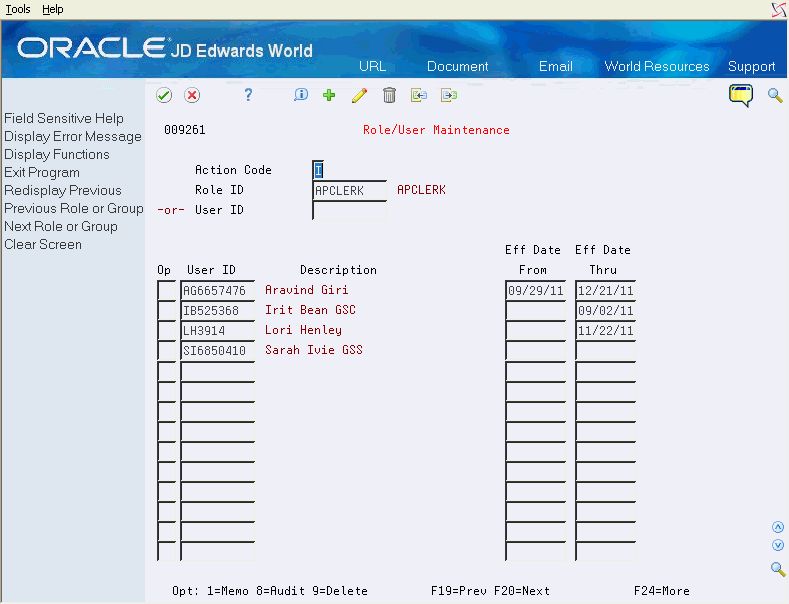Click Eff Date Thru 12/21/11 field
Viewport: 789px width, 604px height.
pyautogui.click(x=606, y=290)
